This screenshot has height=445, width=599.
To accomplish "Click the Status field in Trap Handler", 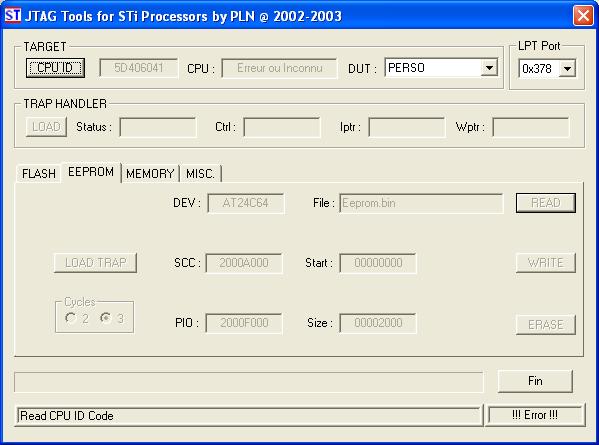I will (158, 127).
